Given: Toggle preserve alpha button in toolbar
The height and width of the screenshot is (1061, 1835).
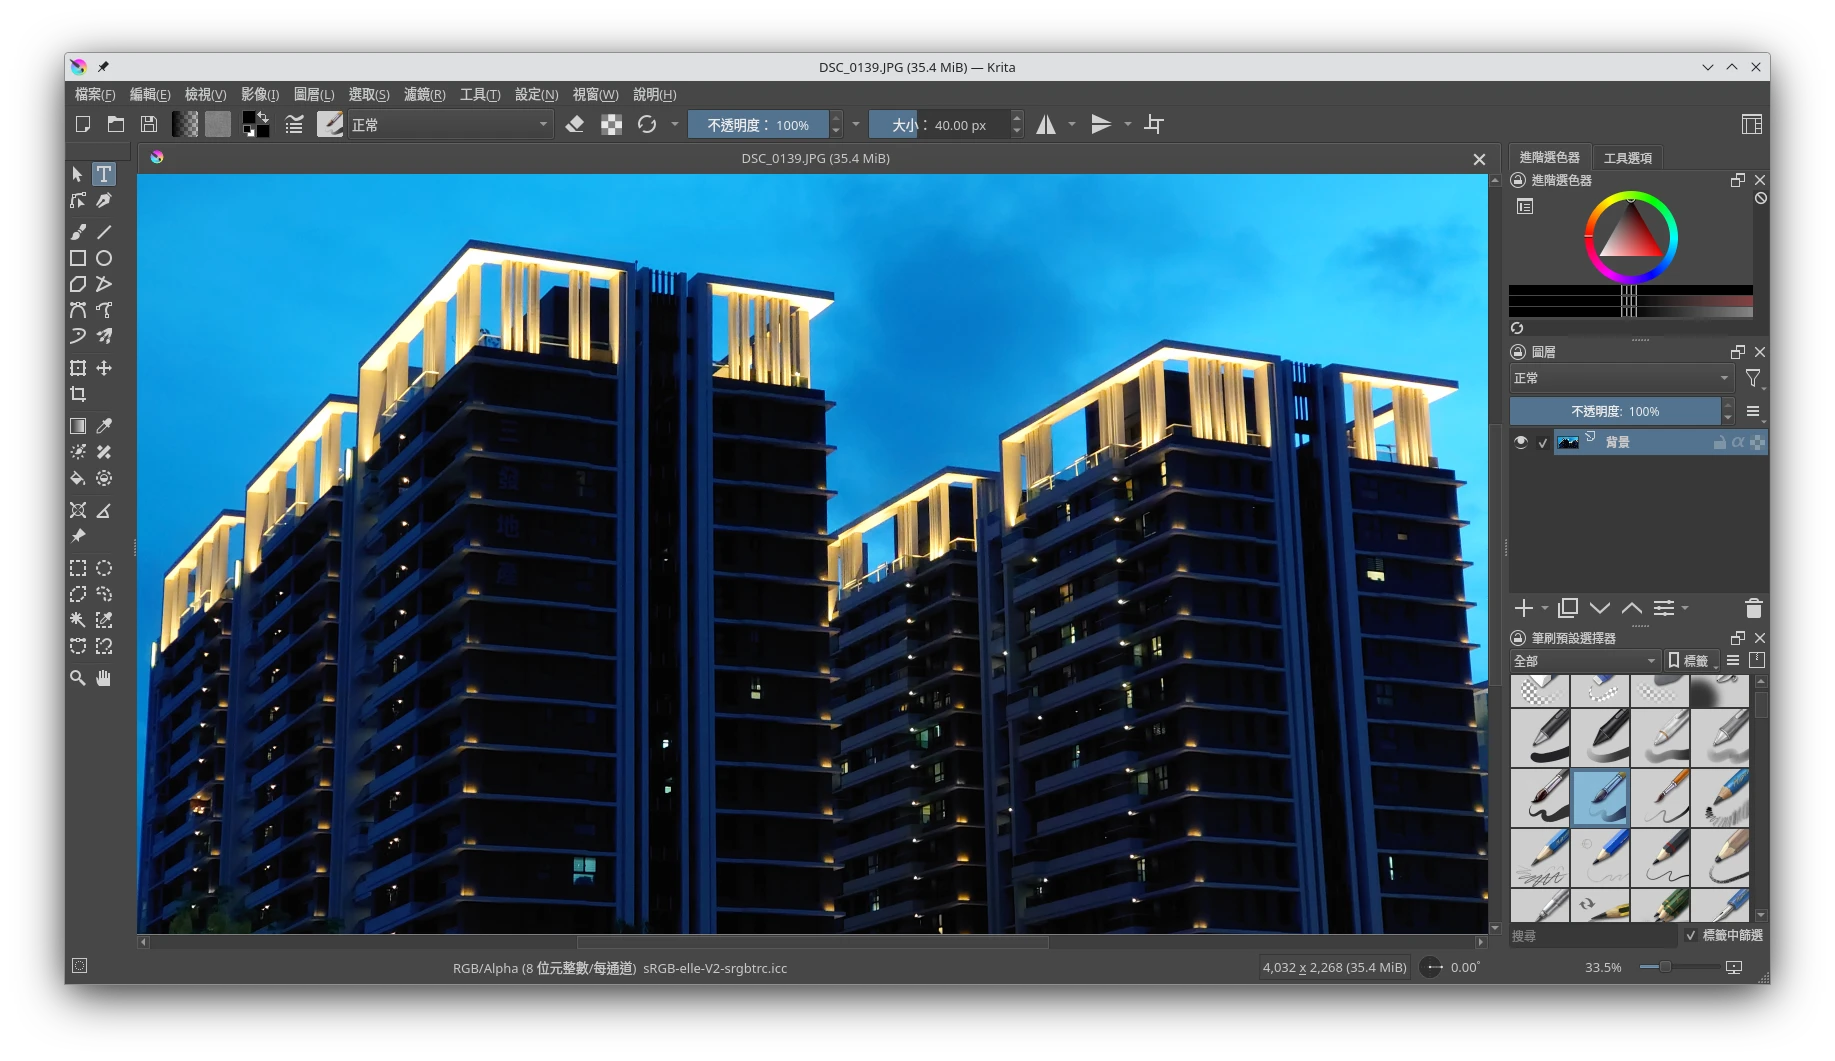Looking at the screenshot, I should click(x=611, y=125).
